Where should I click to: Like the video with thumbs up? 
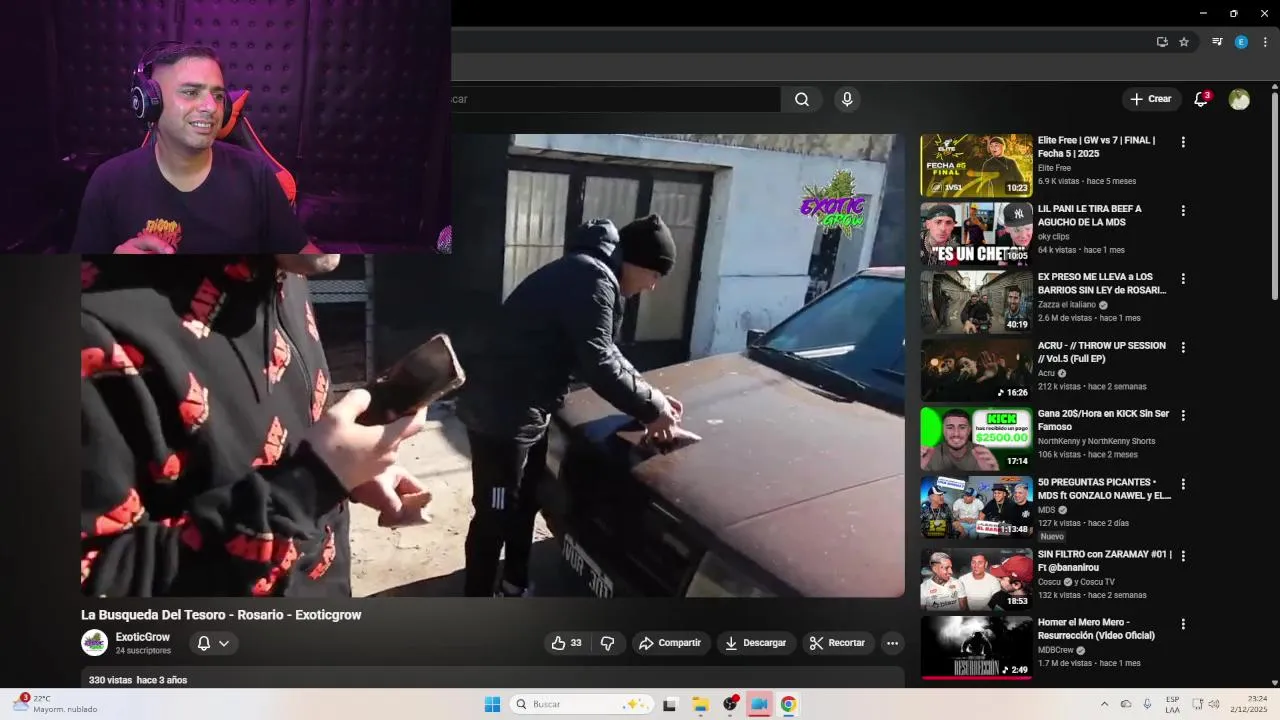pos(566,643)
